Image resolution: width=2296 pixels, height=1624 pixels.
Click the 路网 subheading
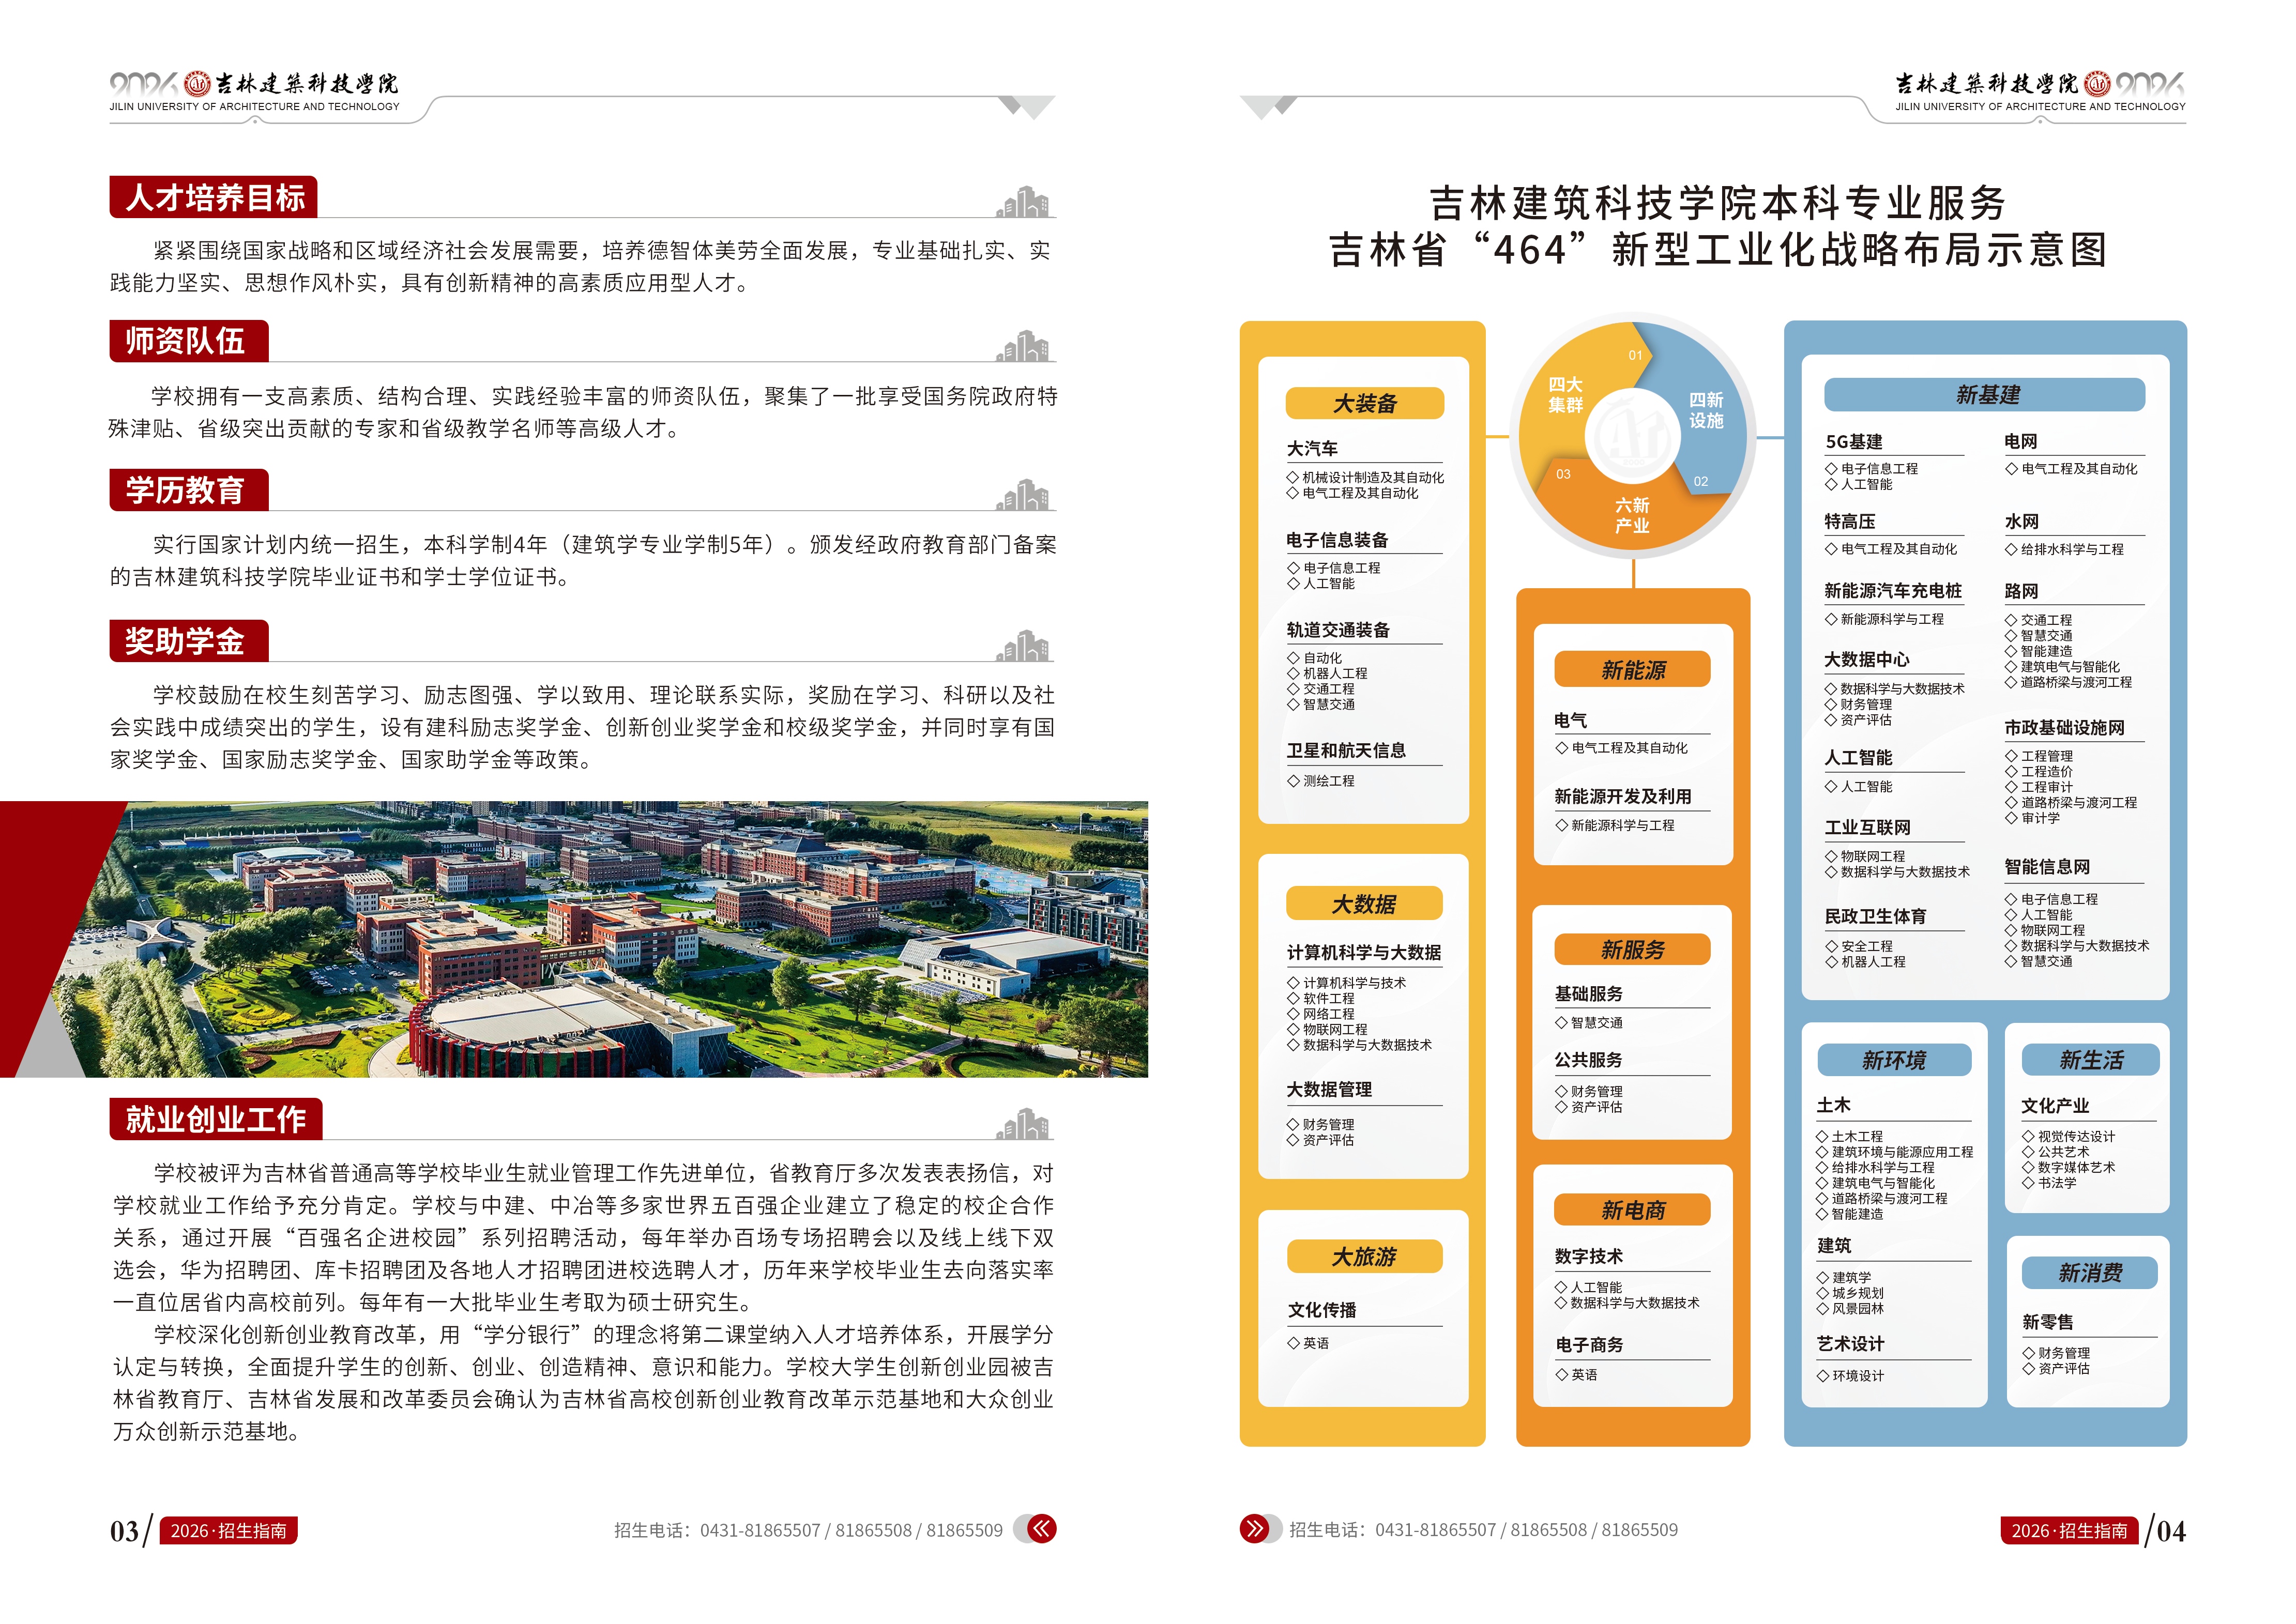(2021, 591)
